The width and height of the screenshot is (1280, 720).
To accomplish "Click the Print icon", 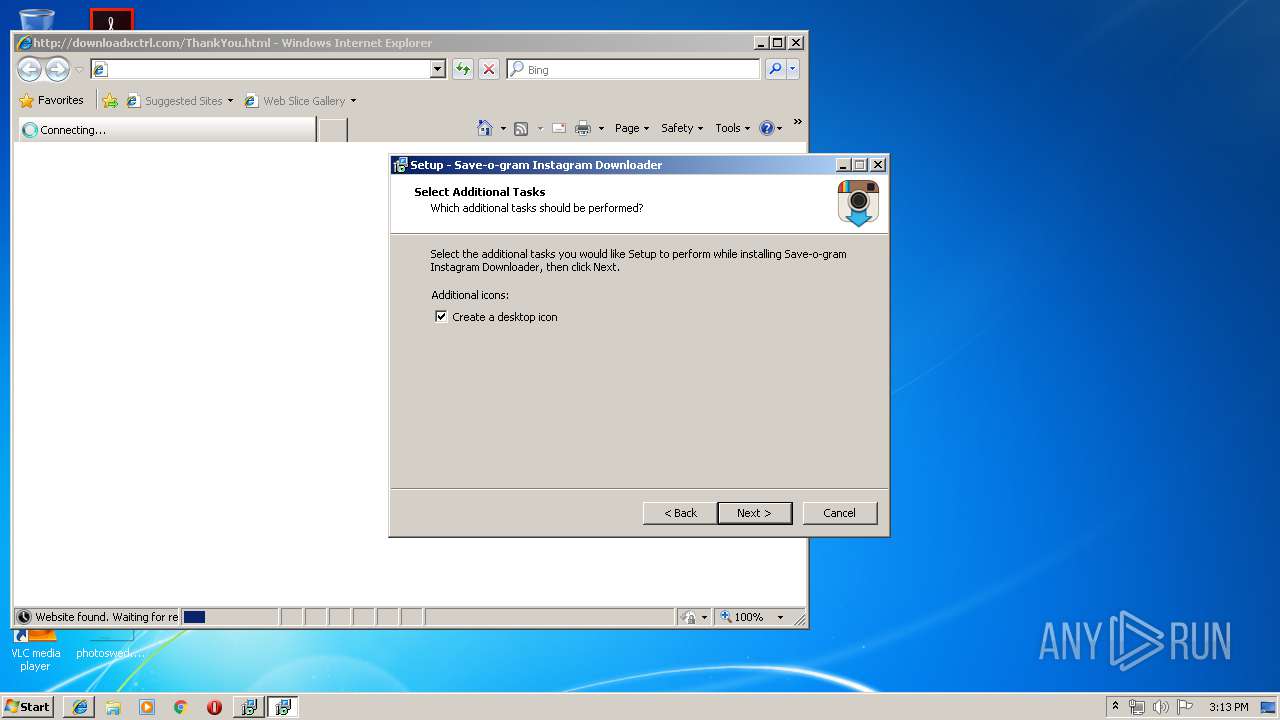I will [x=583, y=128].
